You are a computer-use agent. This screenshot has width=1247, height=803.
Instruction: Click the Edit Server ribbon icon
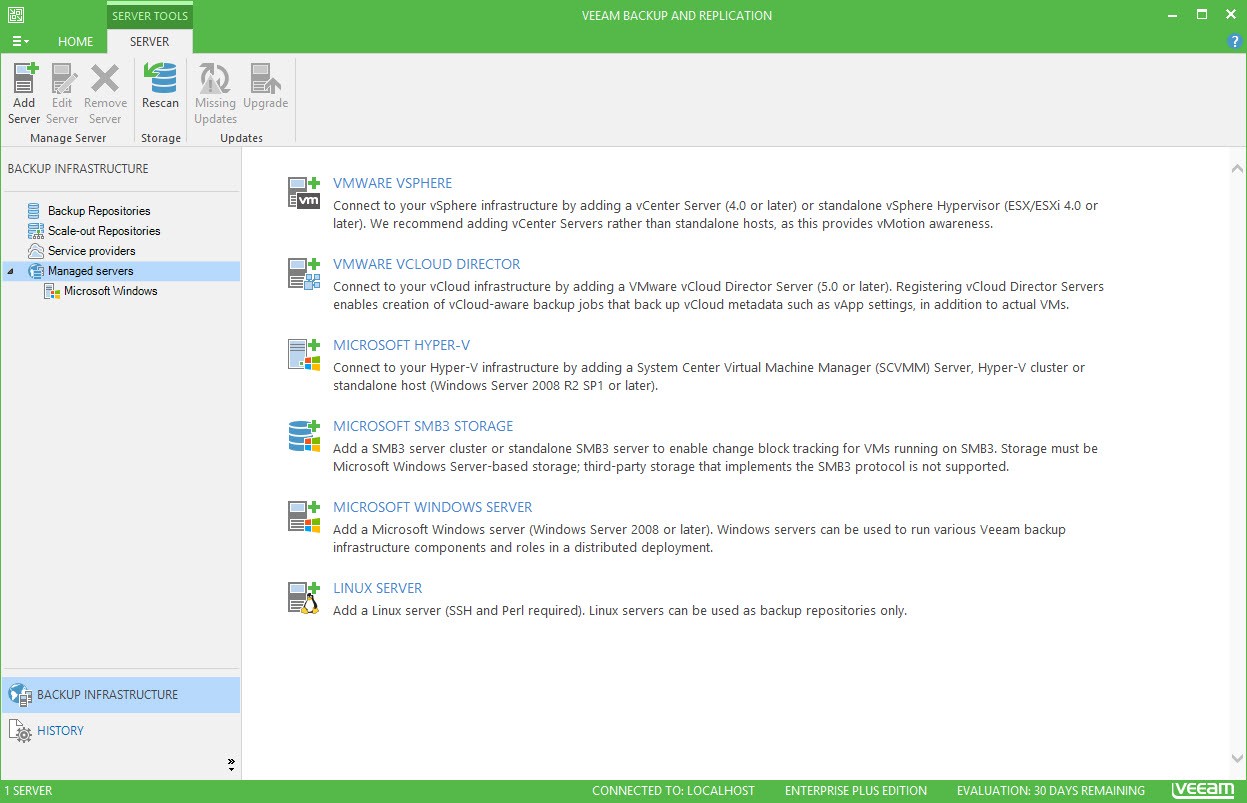coord(62,78)
